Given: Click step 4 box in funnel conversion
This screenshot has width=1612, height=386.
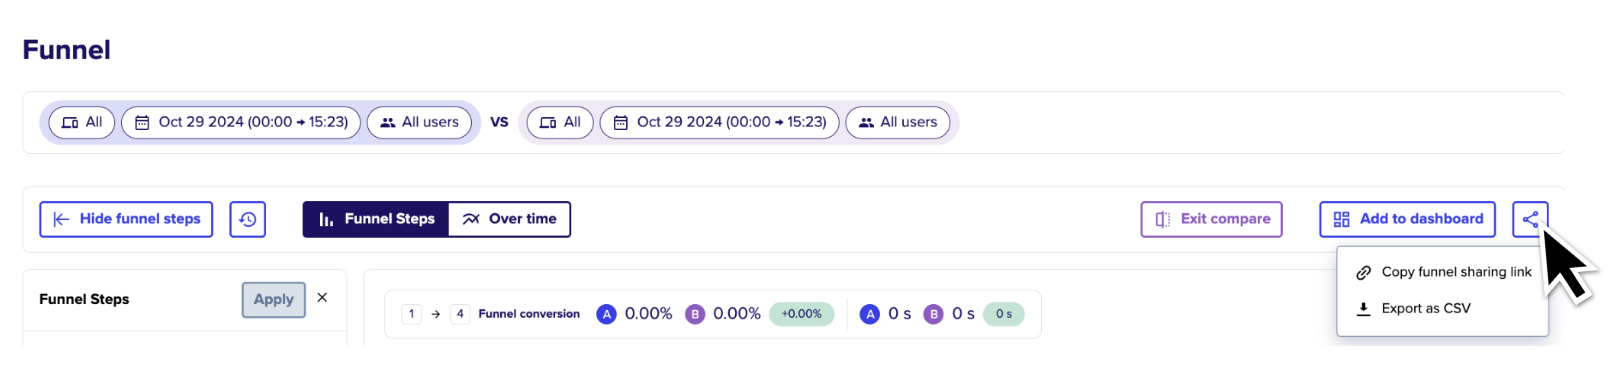Looking at the screenshot, I should (x=460, y=314).
